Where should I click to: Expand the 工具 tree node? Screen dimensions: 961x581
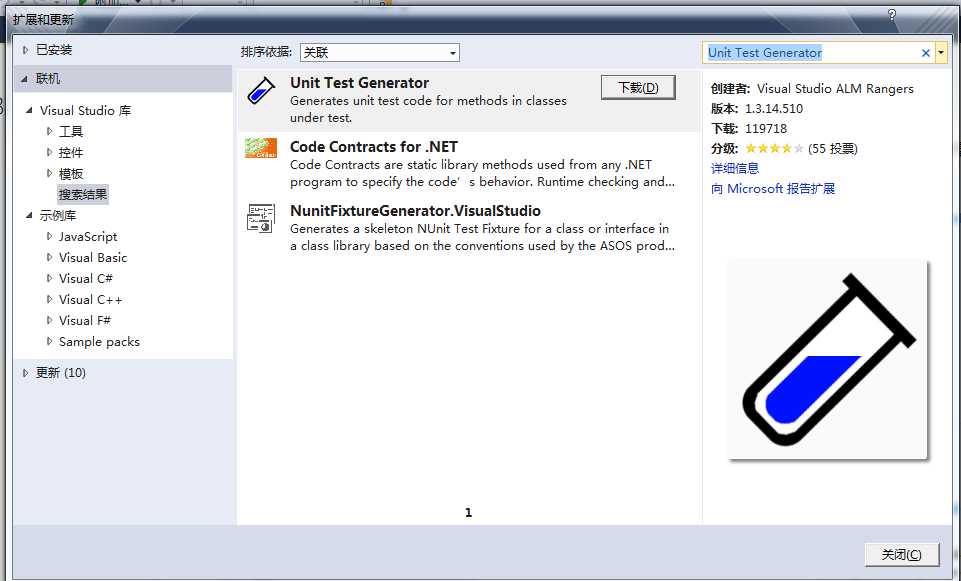click(x=50, y=131)
